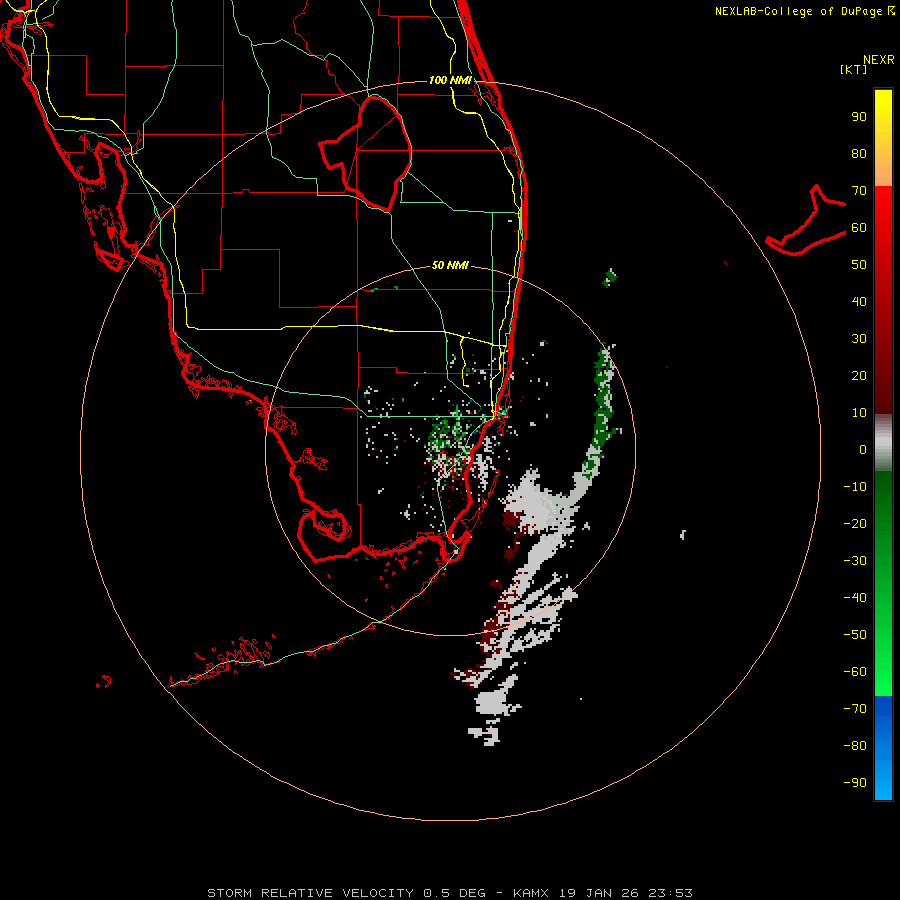The height and width of the screenshot is (900, 900).
Task: Pick the bright red color bar segment
Action: point(883,214)
